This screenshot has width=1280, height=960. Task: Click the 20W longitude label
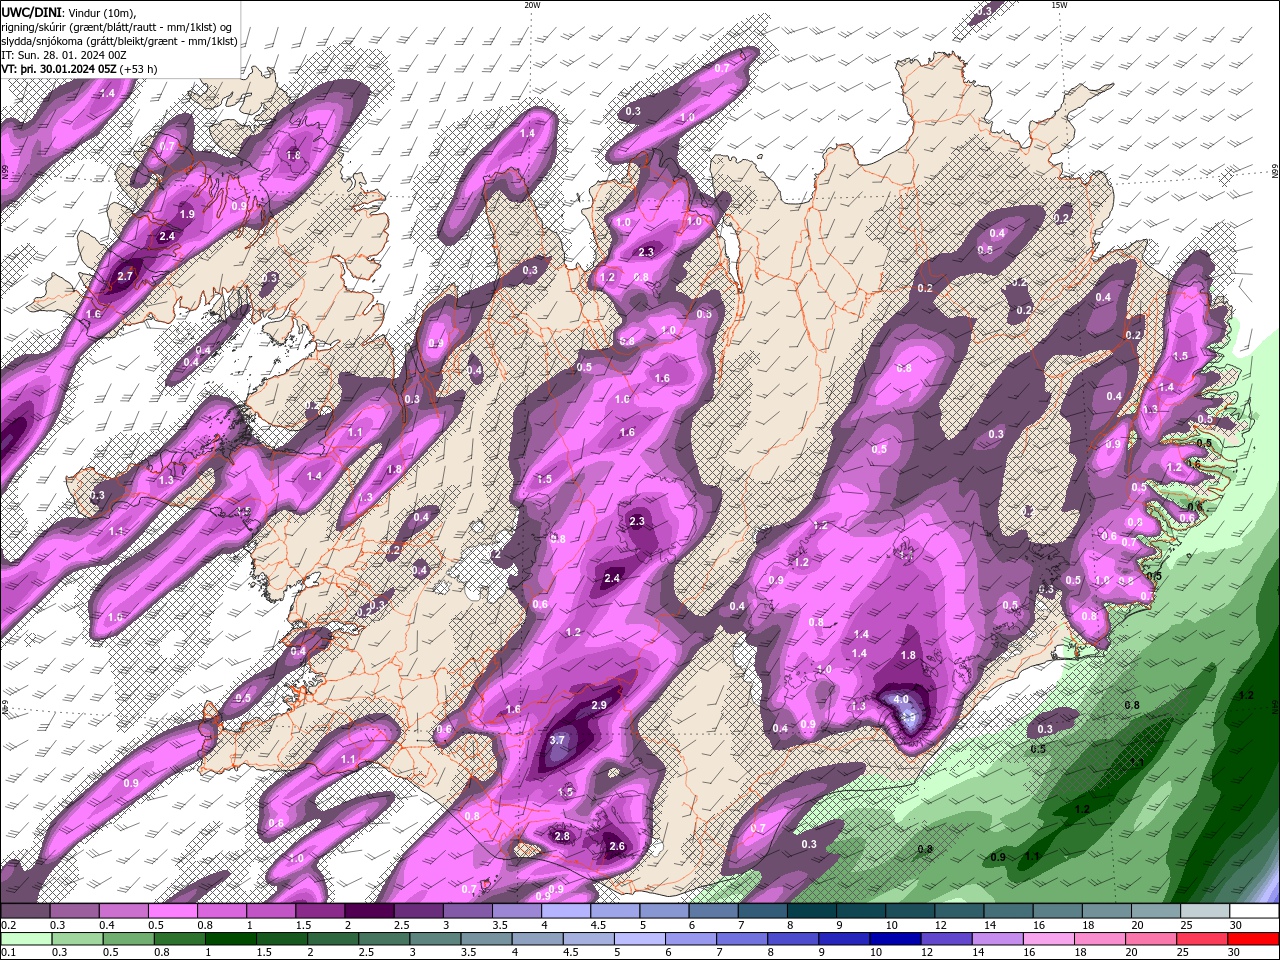(x=532, y=5)
